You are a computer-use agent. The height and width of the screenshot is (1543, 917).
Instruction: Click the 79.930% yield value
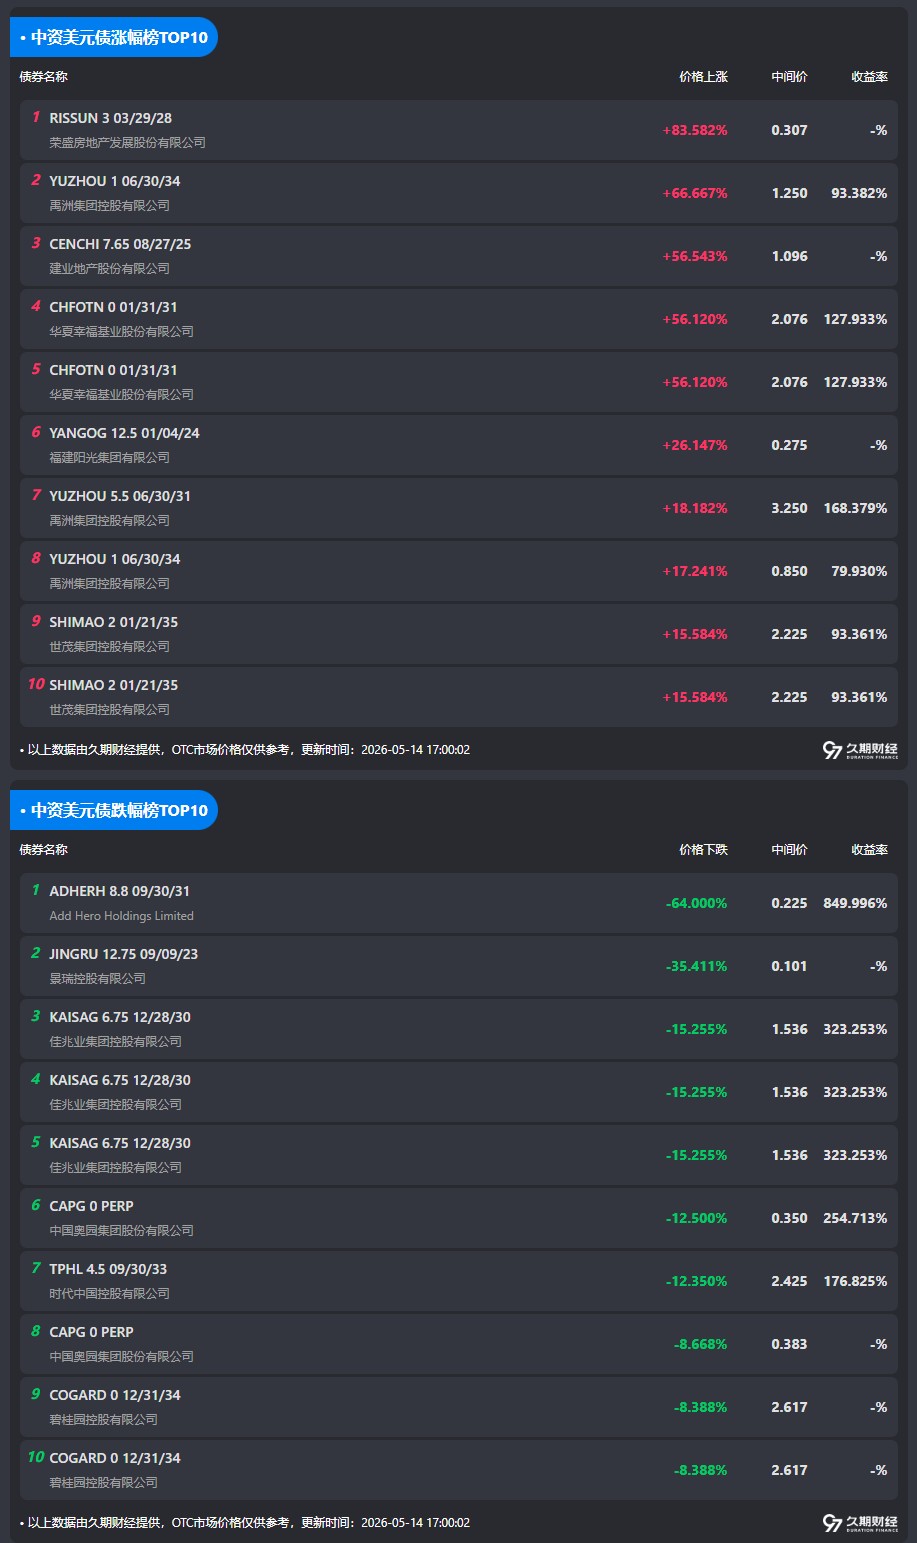(x=859, y=571)
